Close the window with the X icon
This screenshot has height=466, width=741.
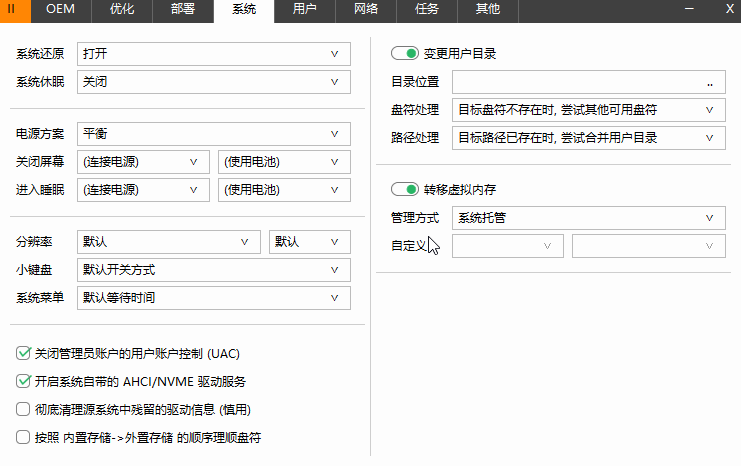click(x=729, y=10)
